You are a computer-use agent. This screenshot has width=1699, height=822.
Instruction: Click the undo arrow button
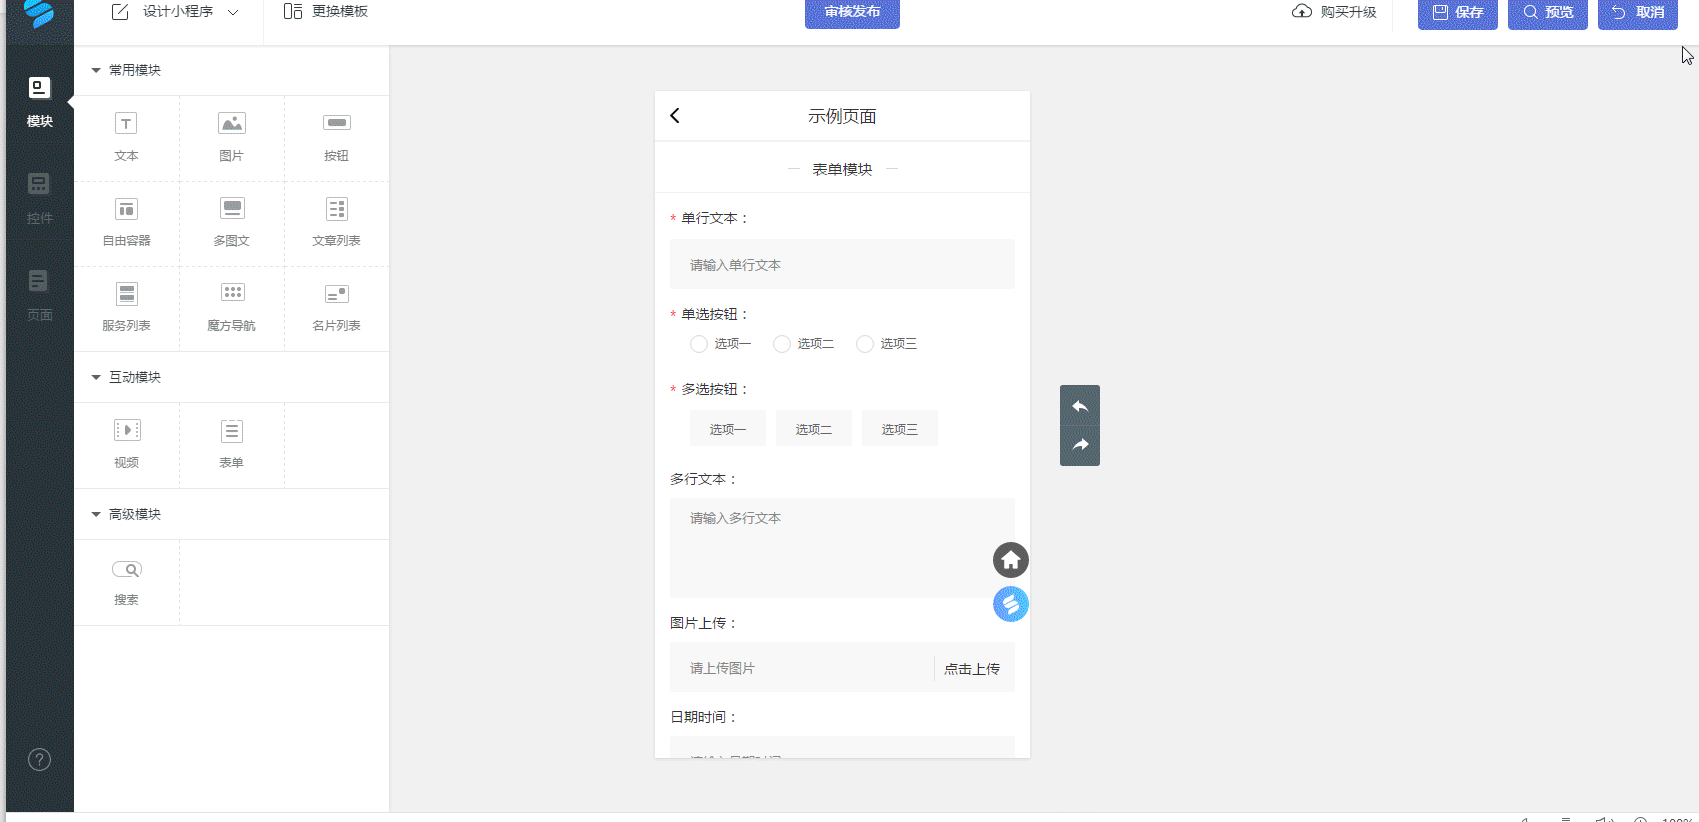[x=1080, y=406]
